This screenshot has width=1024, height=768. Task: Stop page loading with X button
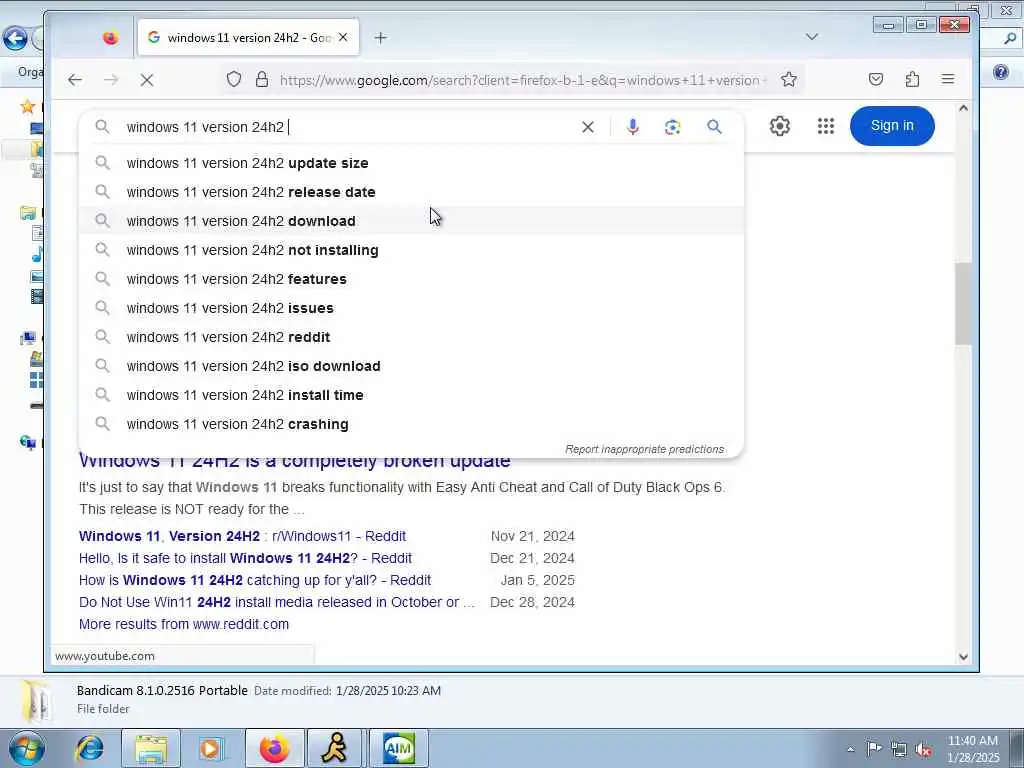click(147, 80)
